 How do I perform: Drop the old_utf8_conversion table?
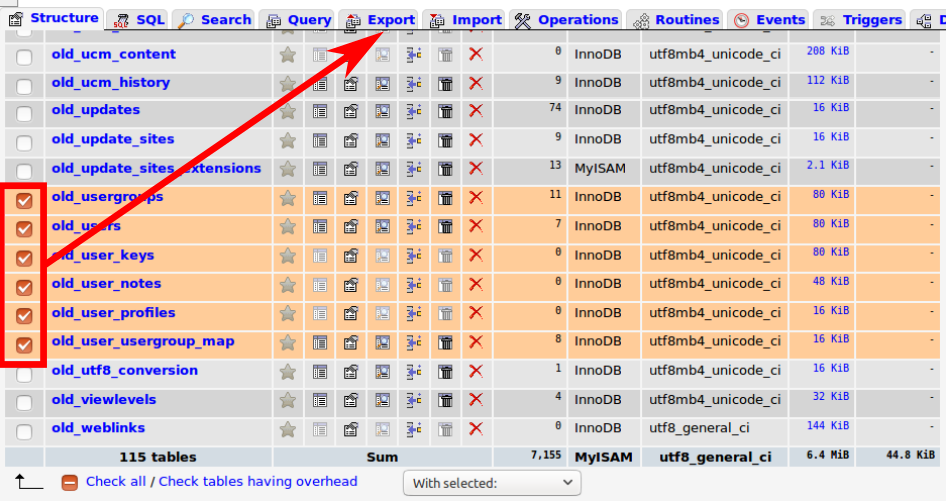point(476,372)
